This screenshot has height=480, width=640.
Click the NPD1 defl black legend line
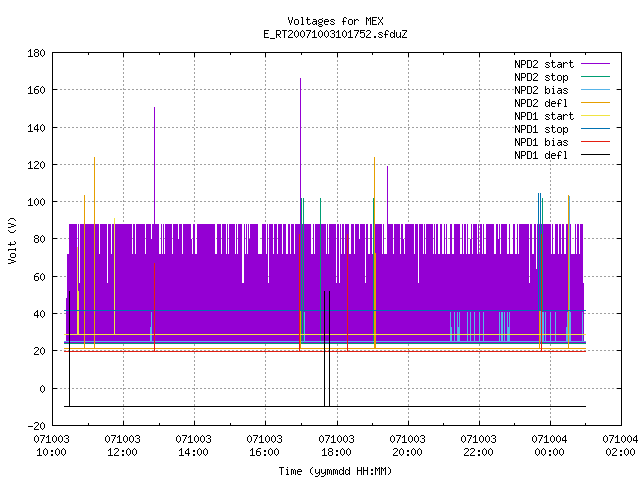(595, 155)
